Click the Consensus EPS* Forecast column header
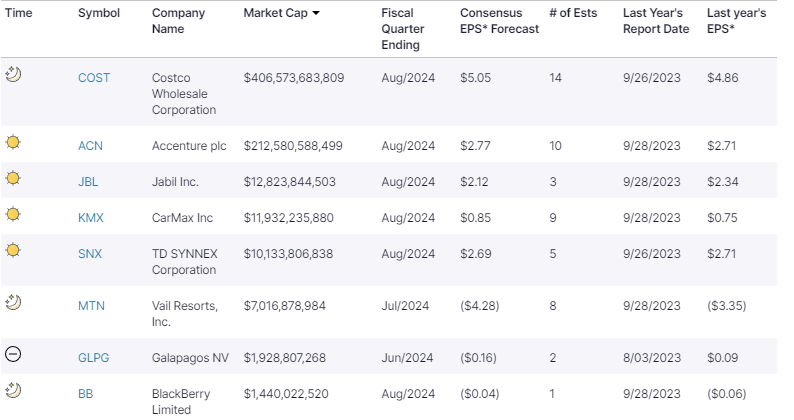 click(x=499, y=21)
